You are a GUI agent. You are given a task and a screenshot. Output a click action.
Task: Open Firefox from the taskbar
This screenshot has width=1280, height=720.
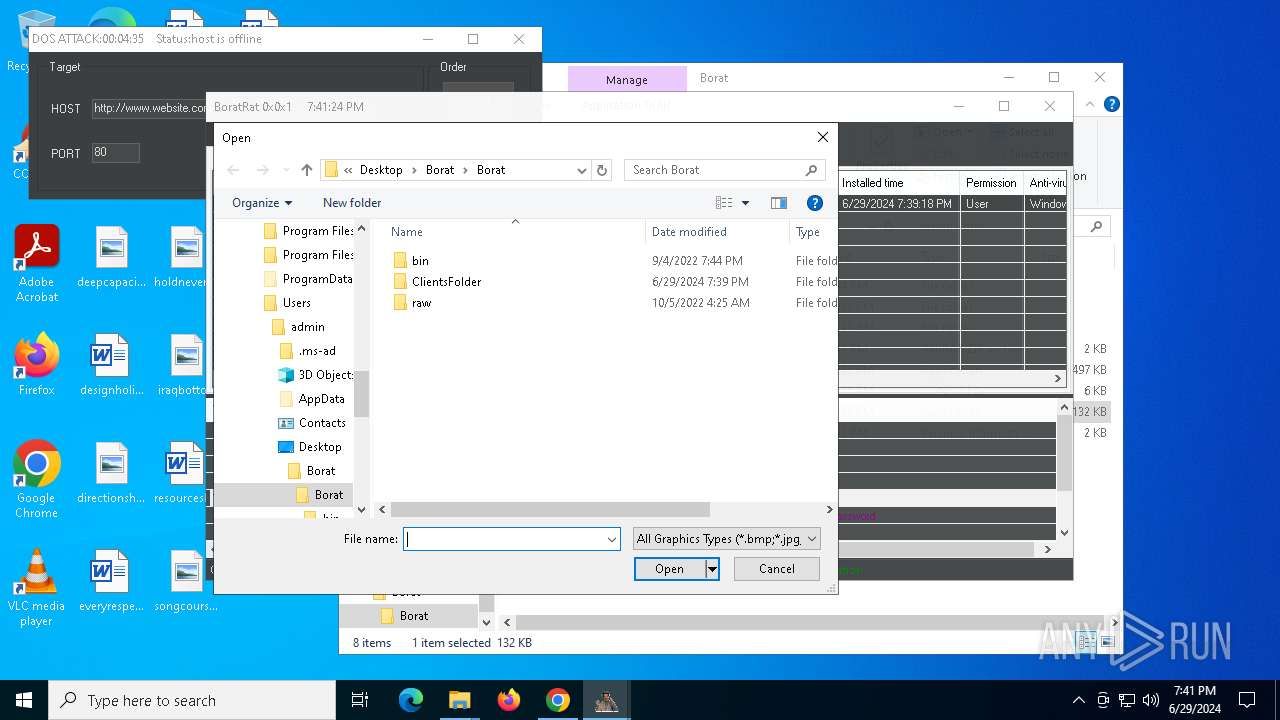click(x=509, y=700)
